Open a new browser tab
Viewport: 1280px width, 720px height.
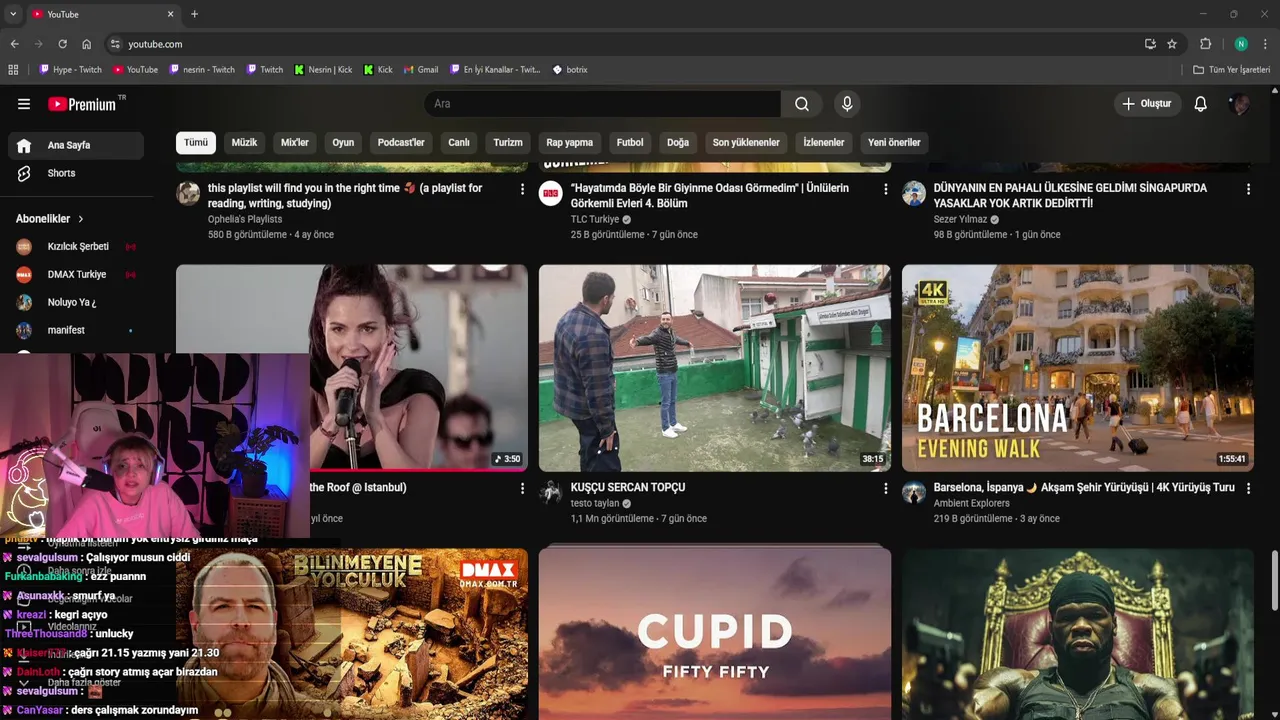pos(194,14)
